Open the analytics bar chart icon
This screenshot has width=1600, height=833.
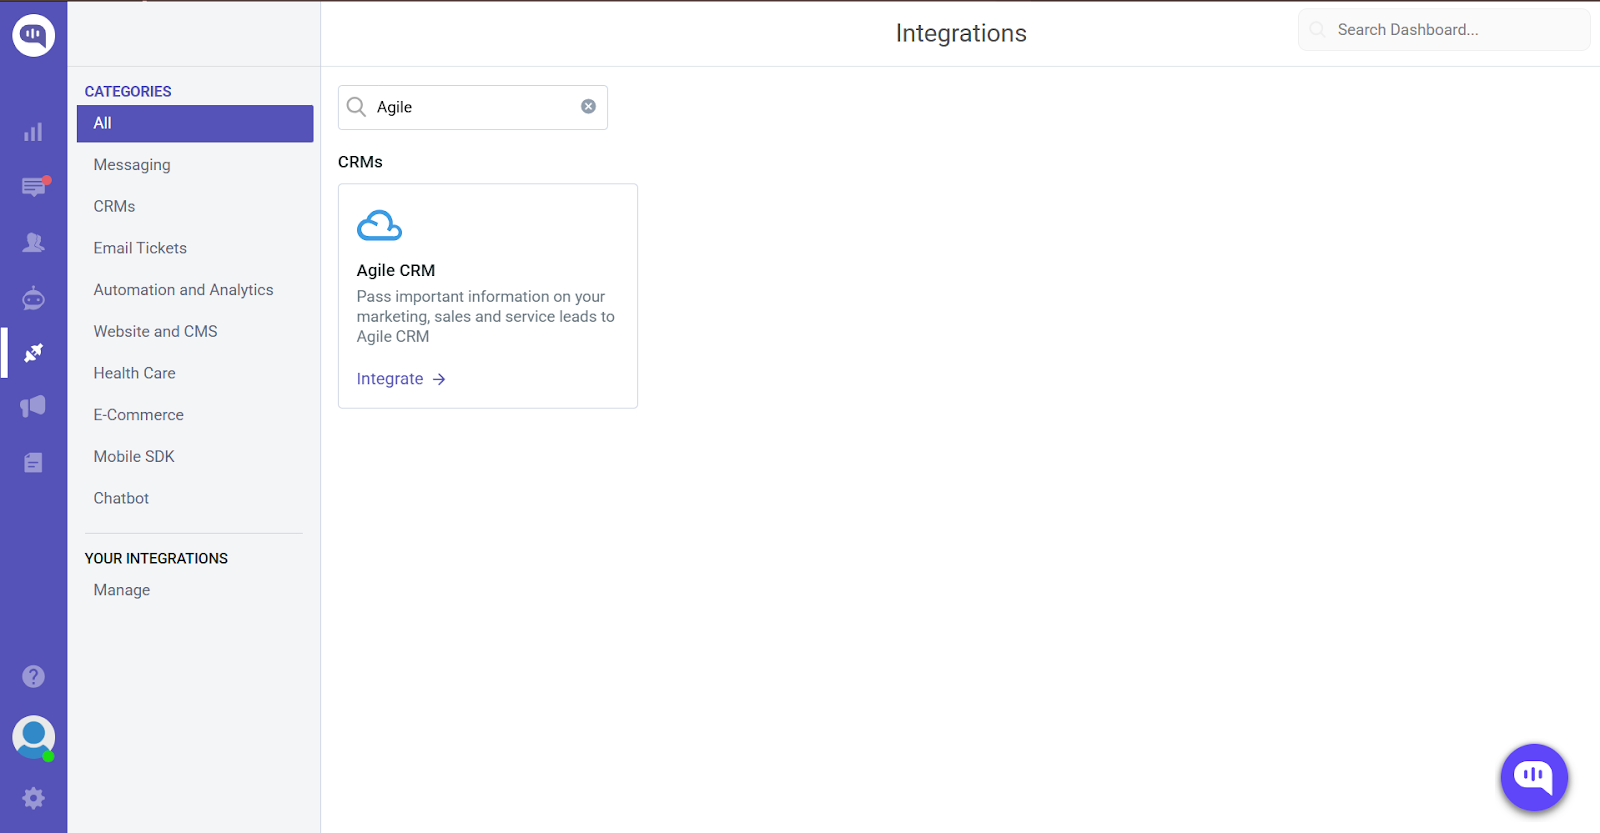coord(33,132)
